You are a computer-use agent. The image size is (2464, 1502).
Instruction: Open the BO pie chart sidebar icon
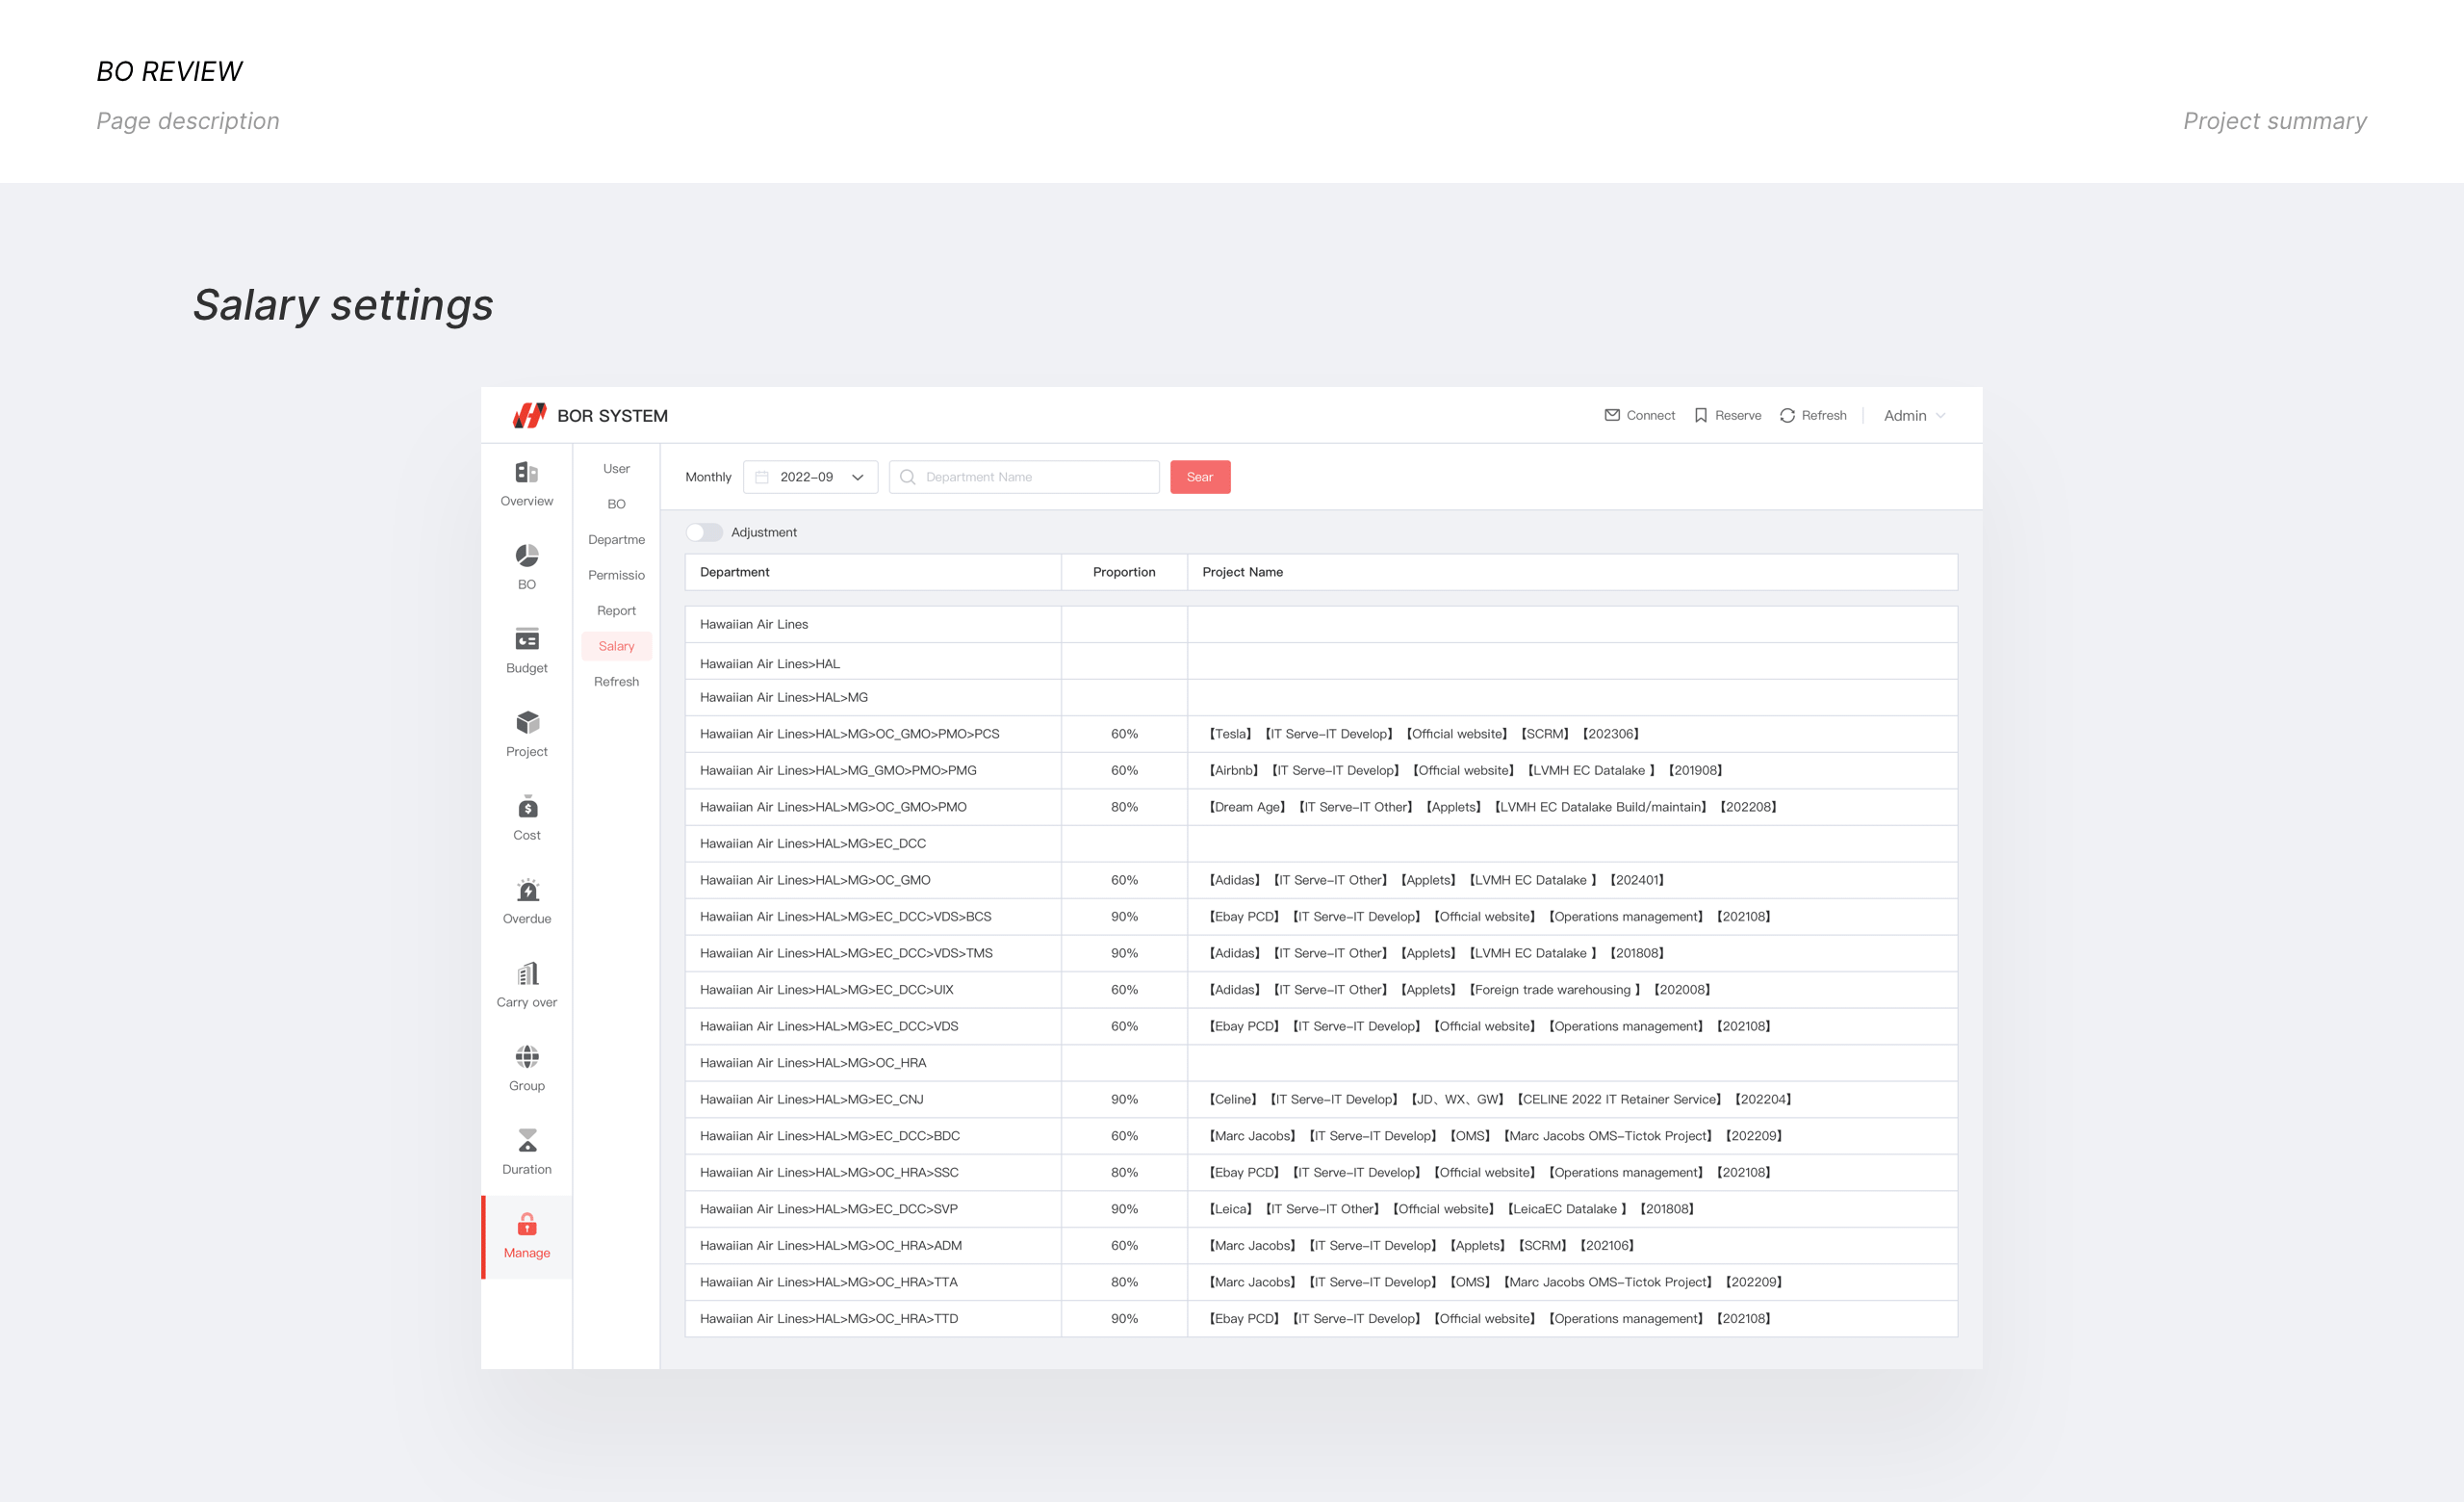point(527,555)
